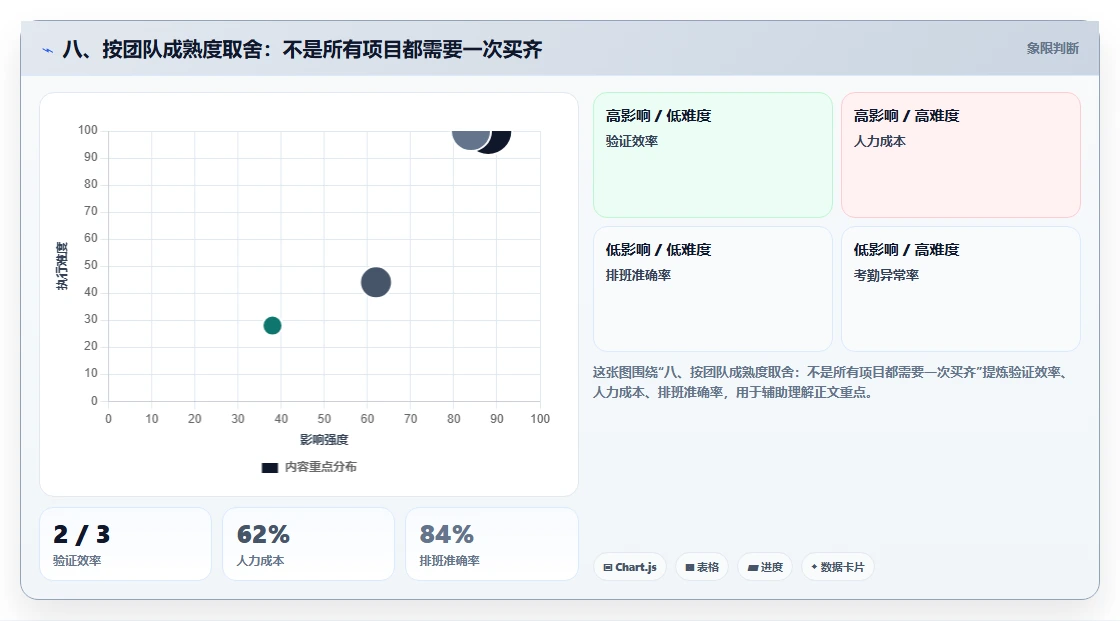This screenshot has width=1120, height=621.
Task: Click the small blue icon beside the title
Action: tap(47, 50)
